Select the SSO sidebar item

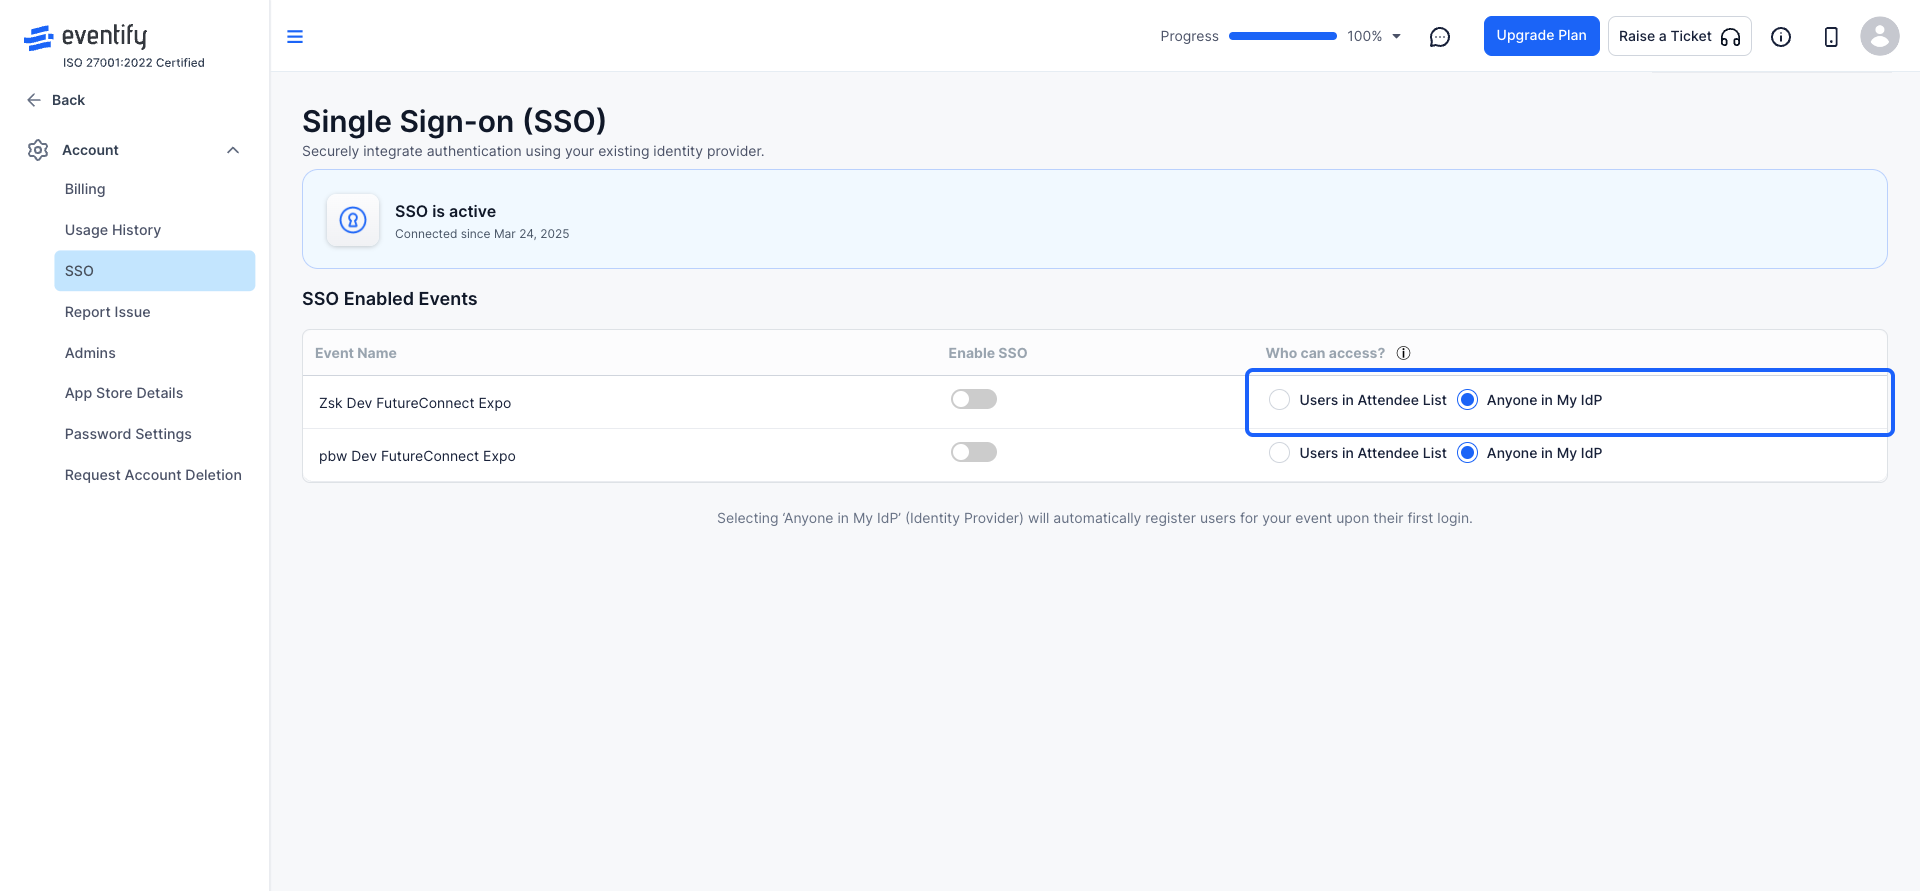tap(155, 271)
